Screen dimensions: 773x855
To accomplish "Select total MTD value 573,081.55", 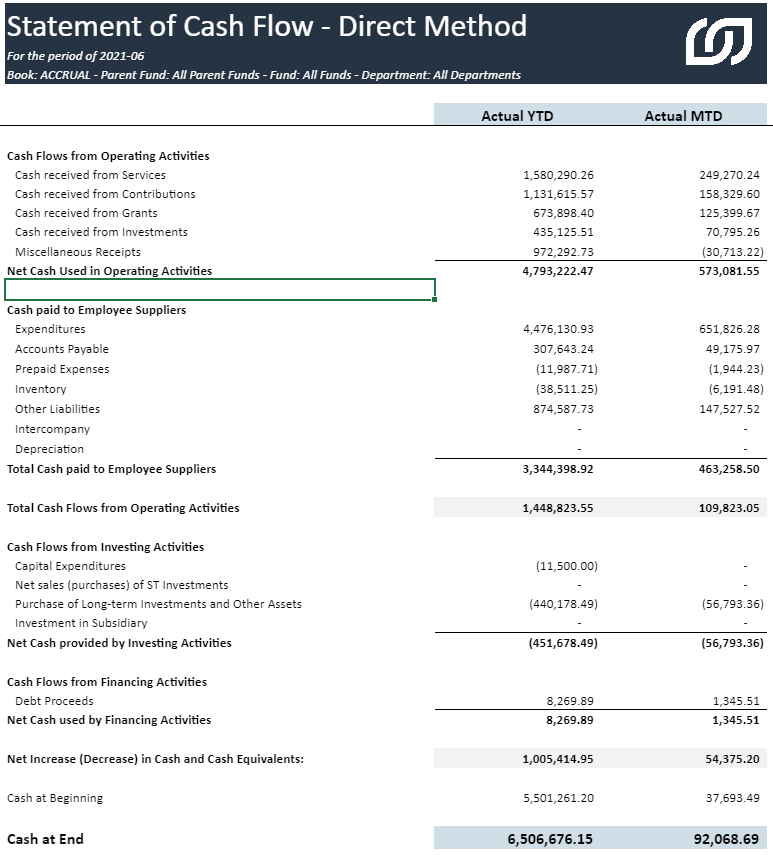I will [x=729, y=271].
